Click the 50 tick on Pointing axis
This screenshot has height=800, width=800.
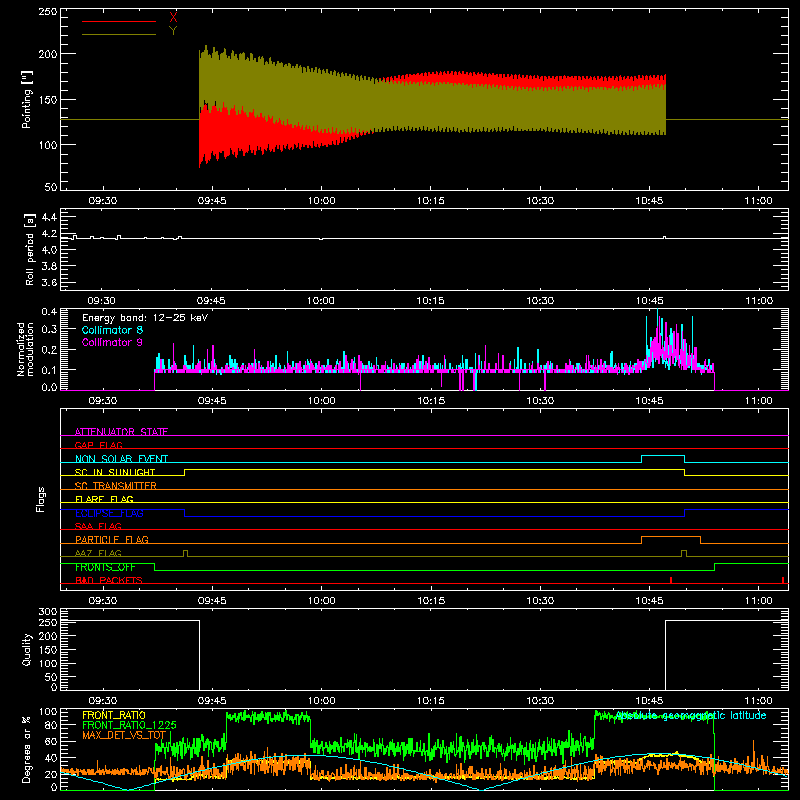tap(51, 187)
